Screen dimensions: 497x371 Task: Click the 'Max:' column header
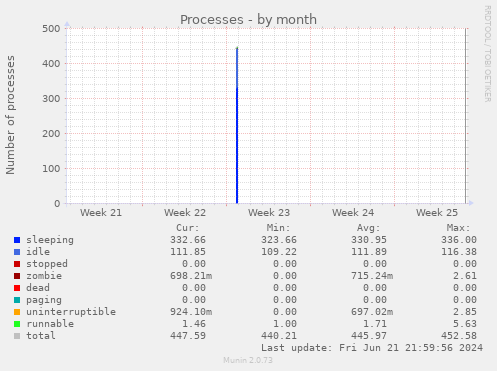coord(458,228)
